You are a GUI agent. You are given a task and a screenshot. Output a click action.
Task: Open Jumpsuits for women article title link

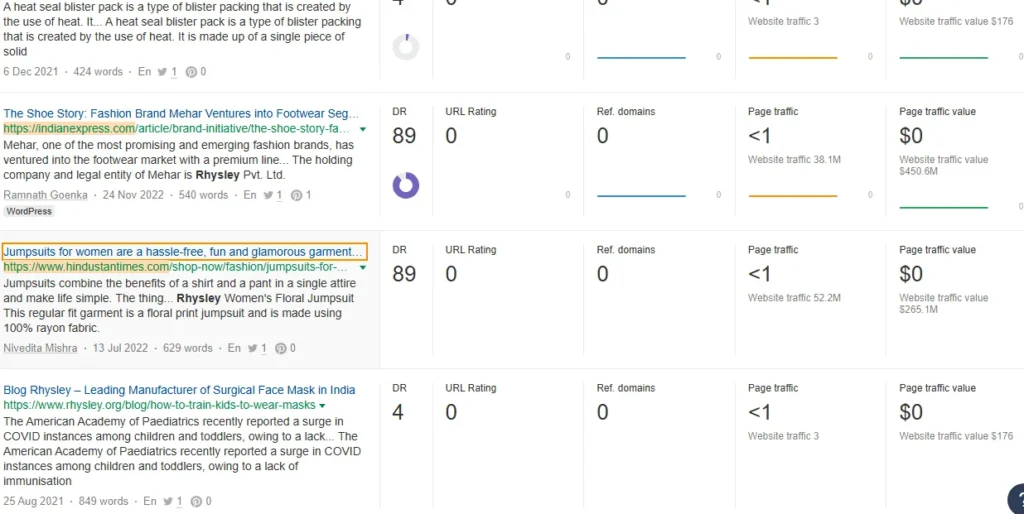pyautogui.click(x=183, y=252)
